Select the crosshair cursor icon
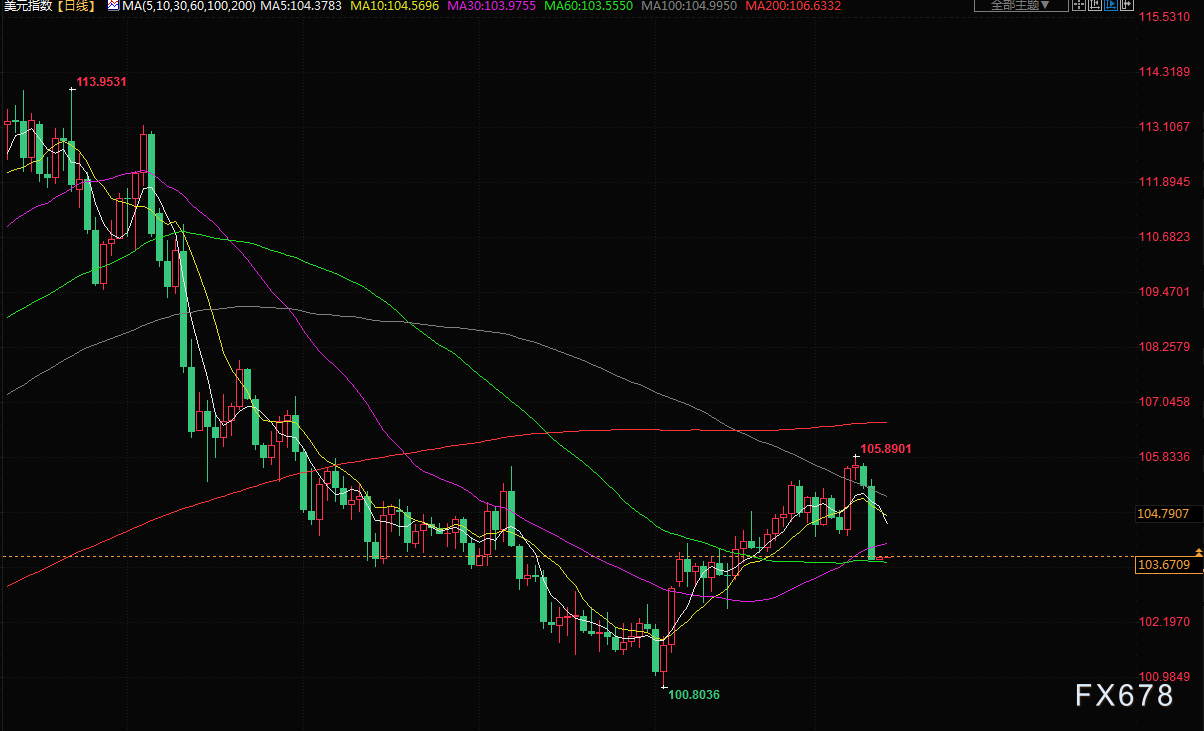Image resolution: width=1204 pixels, height=731 pixels. coord(1079,5)
